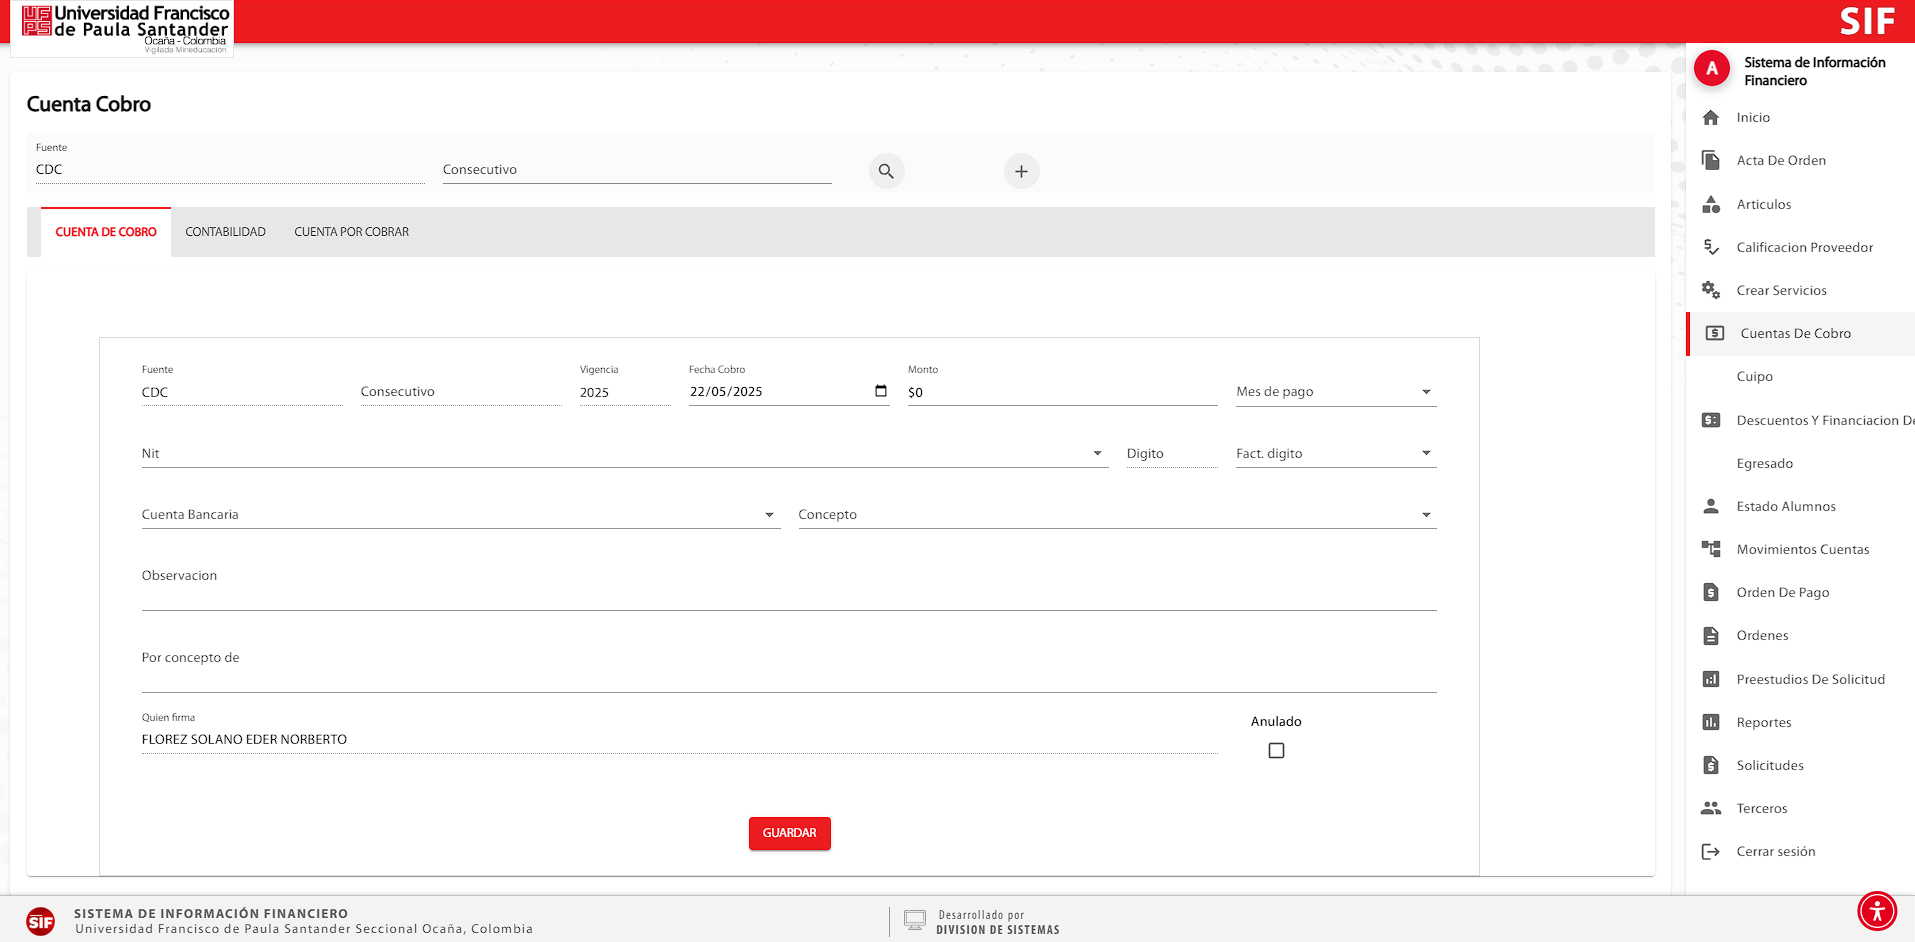Click the form's Consecutivo field
Viewport: 1915px width, 942px height.
(x=461, y=392)
